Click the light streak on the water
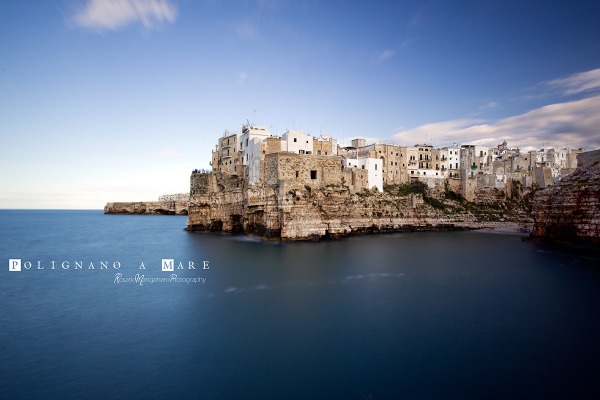This screenshot has width=600, height=400. coord(370,277)
